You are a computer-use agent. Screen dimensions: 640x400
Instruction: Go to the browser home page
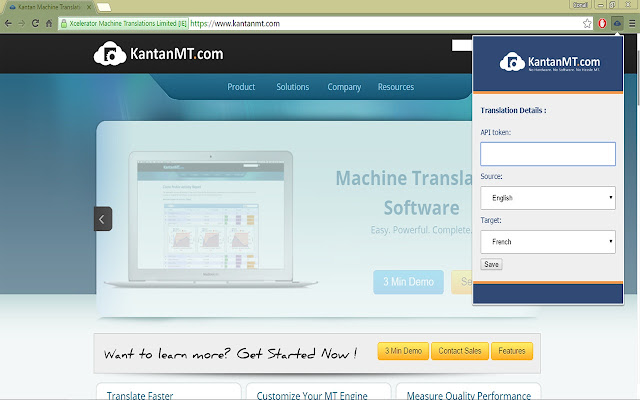pos(49,24)
